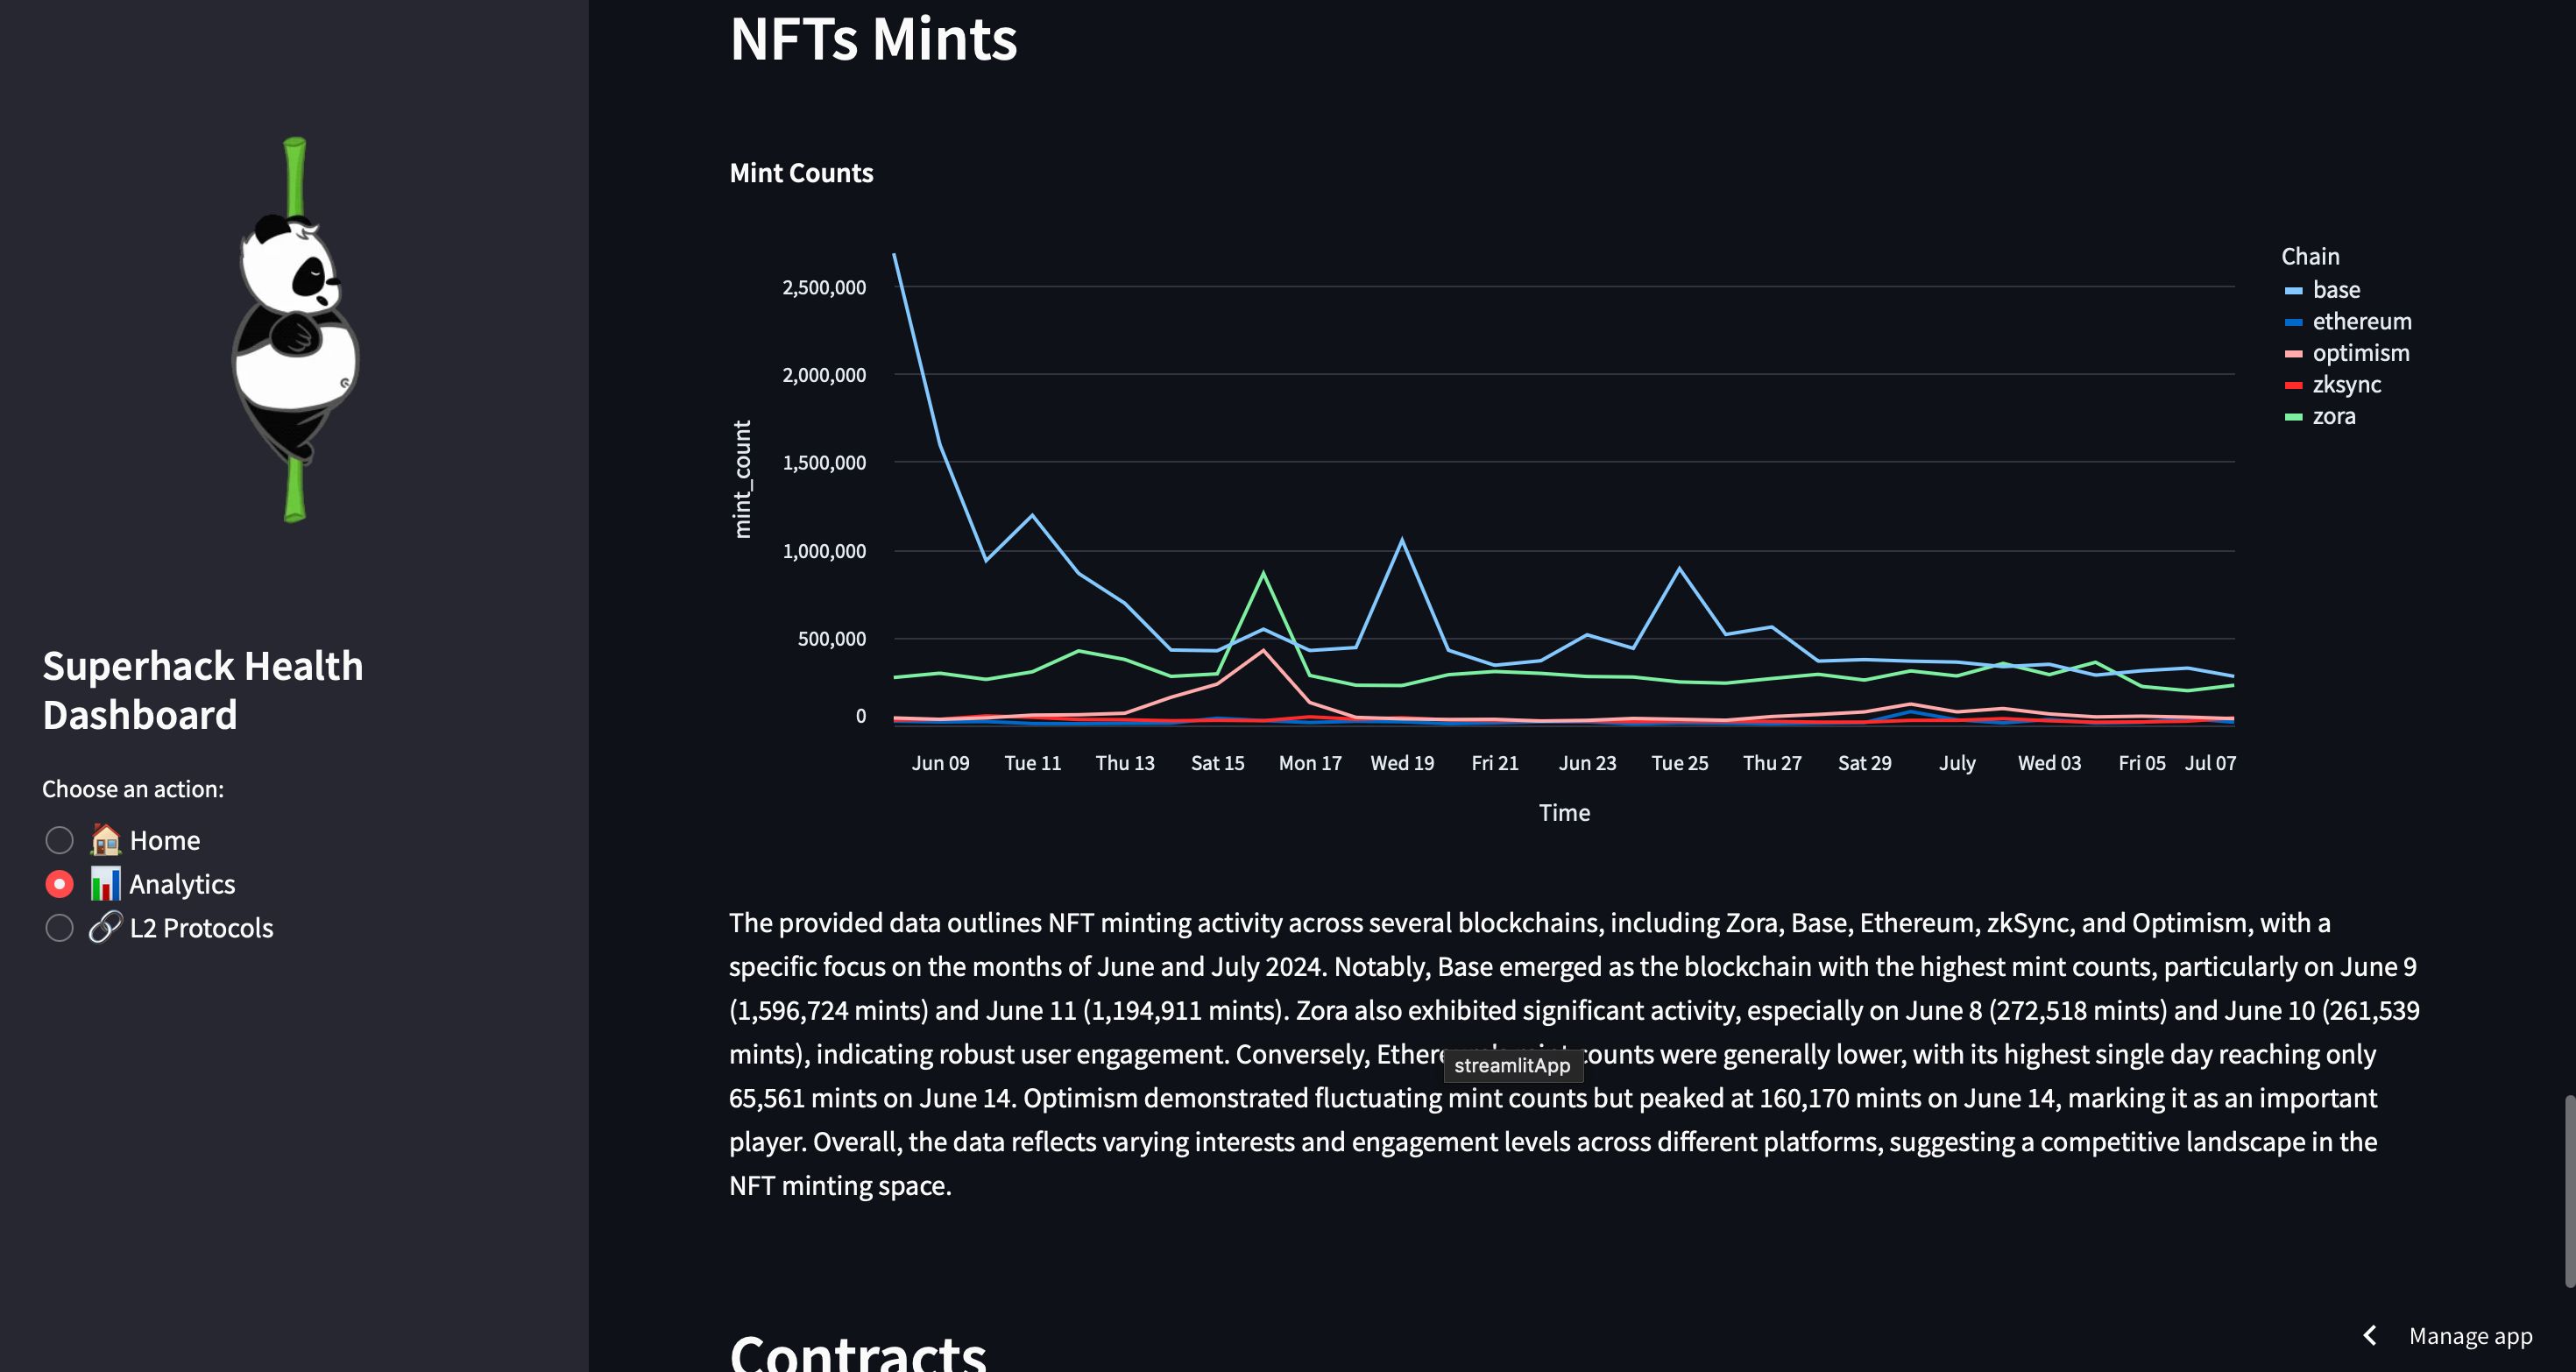Select the Home radio button
2576x1372 pixels.
[x=60, y=840]
